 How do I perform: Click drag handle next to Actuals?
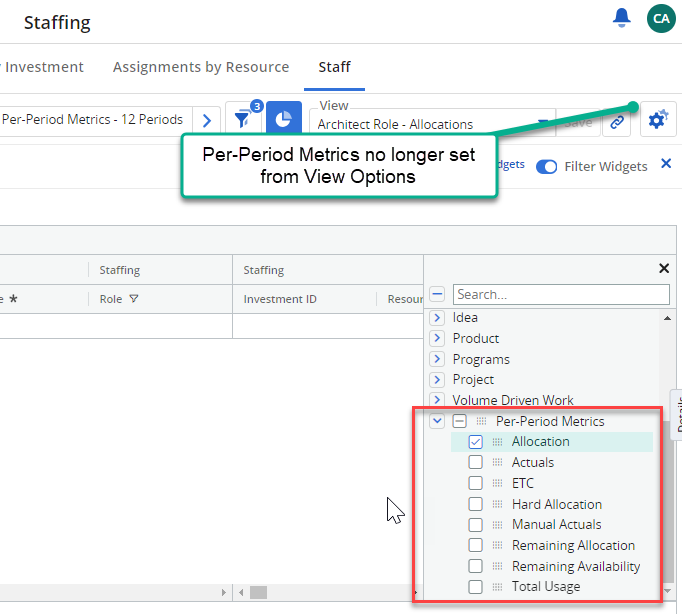497,462
